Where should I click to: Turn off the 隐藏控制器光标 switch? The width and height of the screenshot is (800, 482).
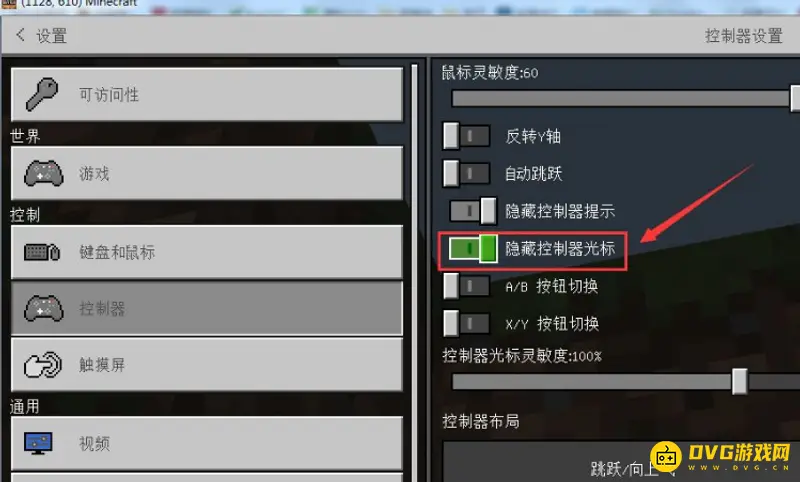[472, 249]
